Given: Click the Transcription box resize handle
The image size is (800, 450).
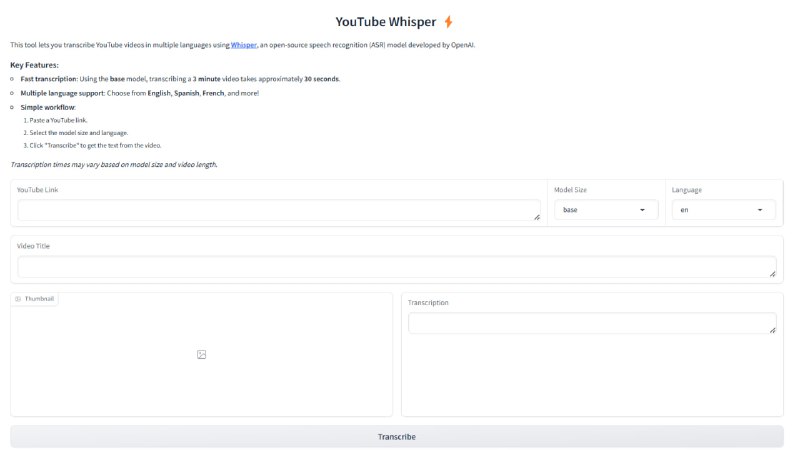Looking at the screenshot, I should pos(772,329).
